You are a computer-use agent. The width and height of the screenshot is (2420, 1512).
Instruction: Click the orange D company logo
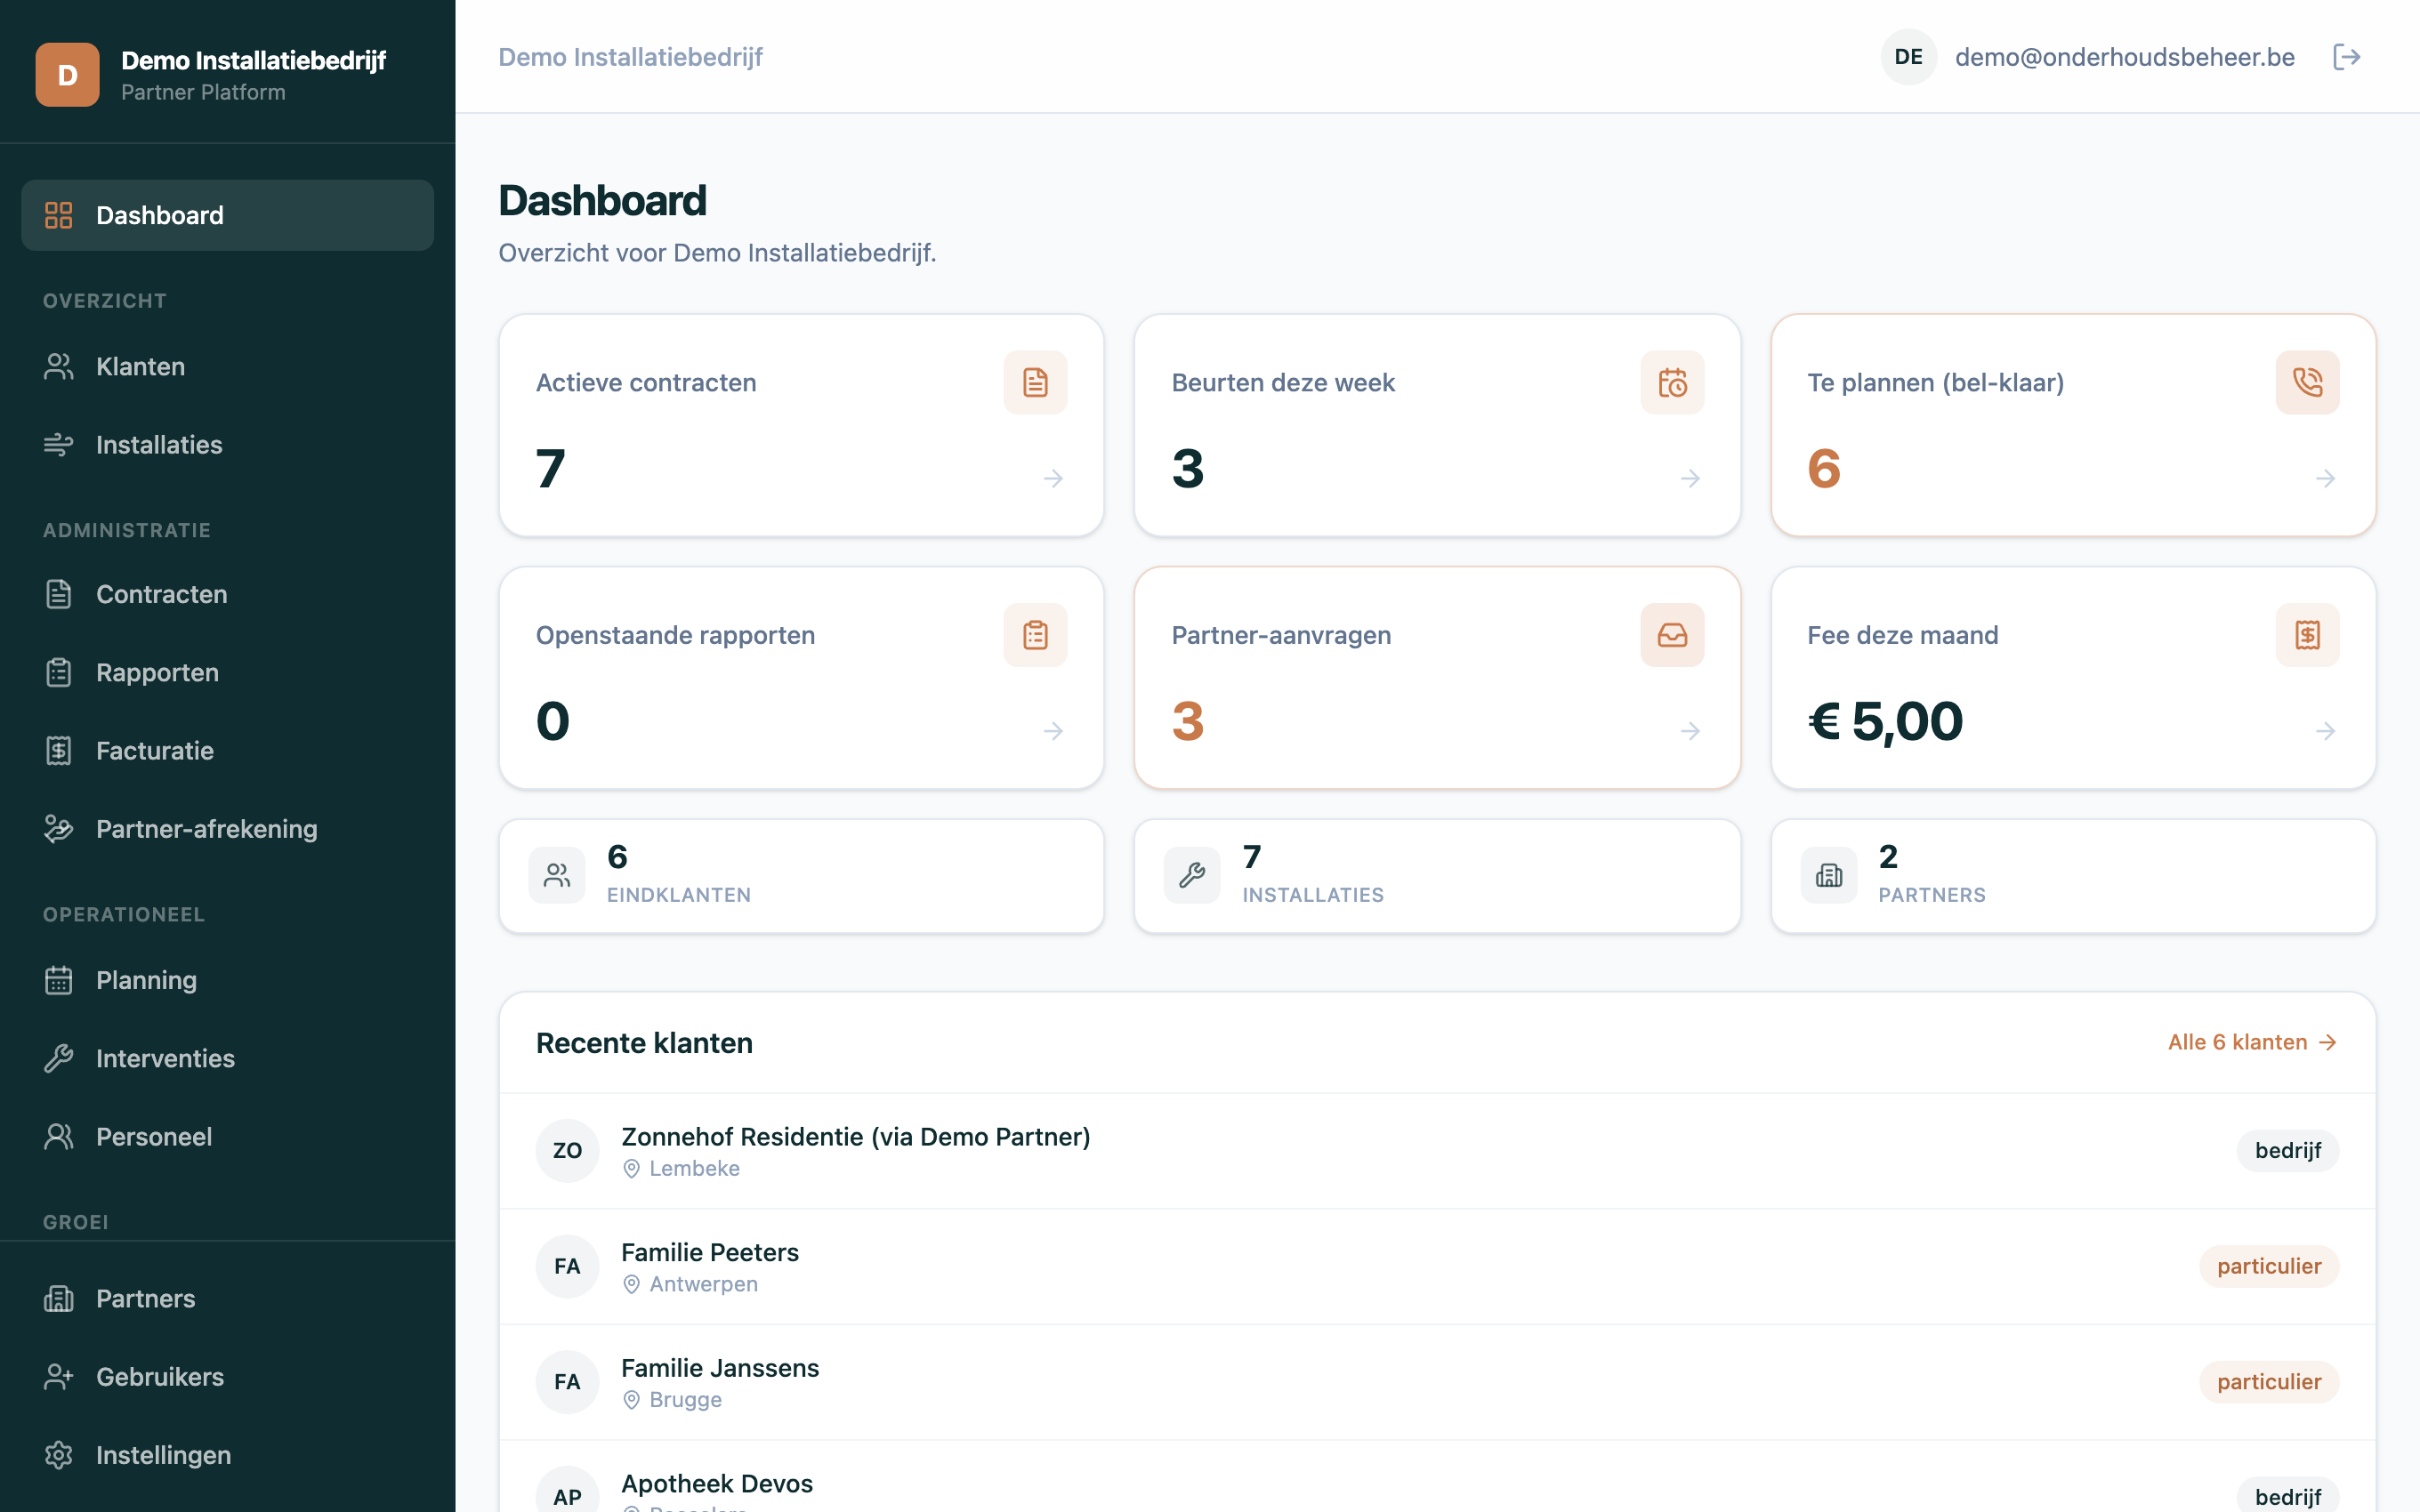68,75
